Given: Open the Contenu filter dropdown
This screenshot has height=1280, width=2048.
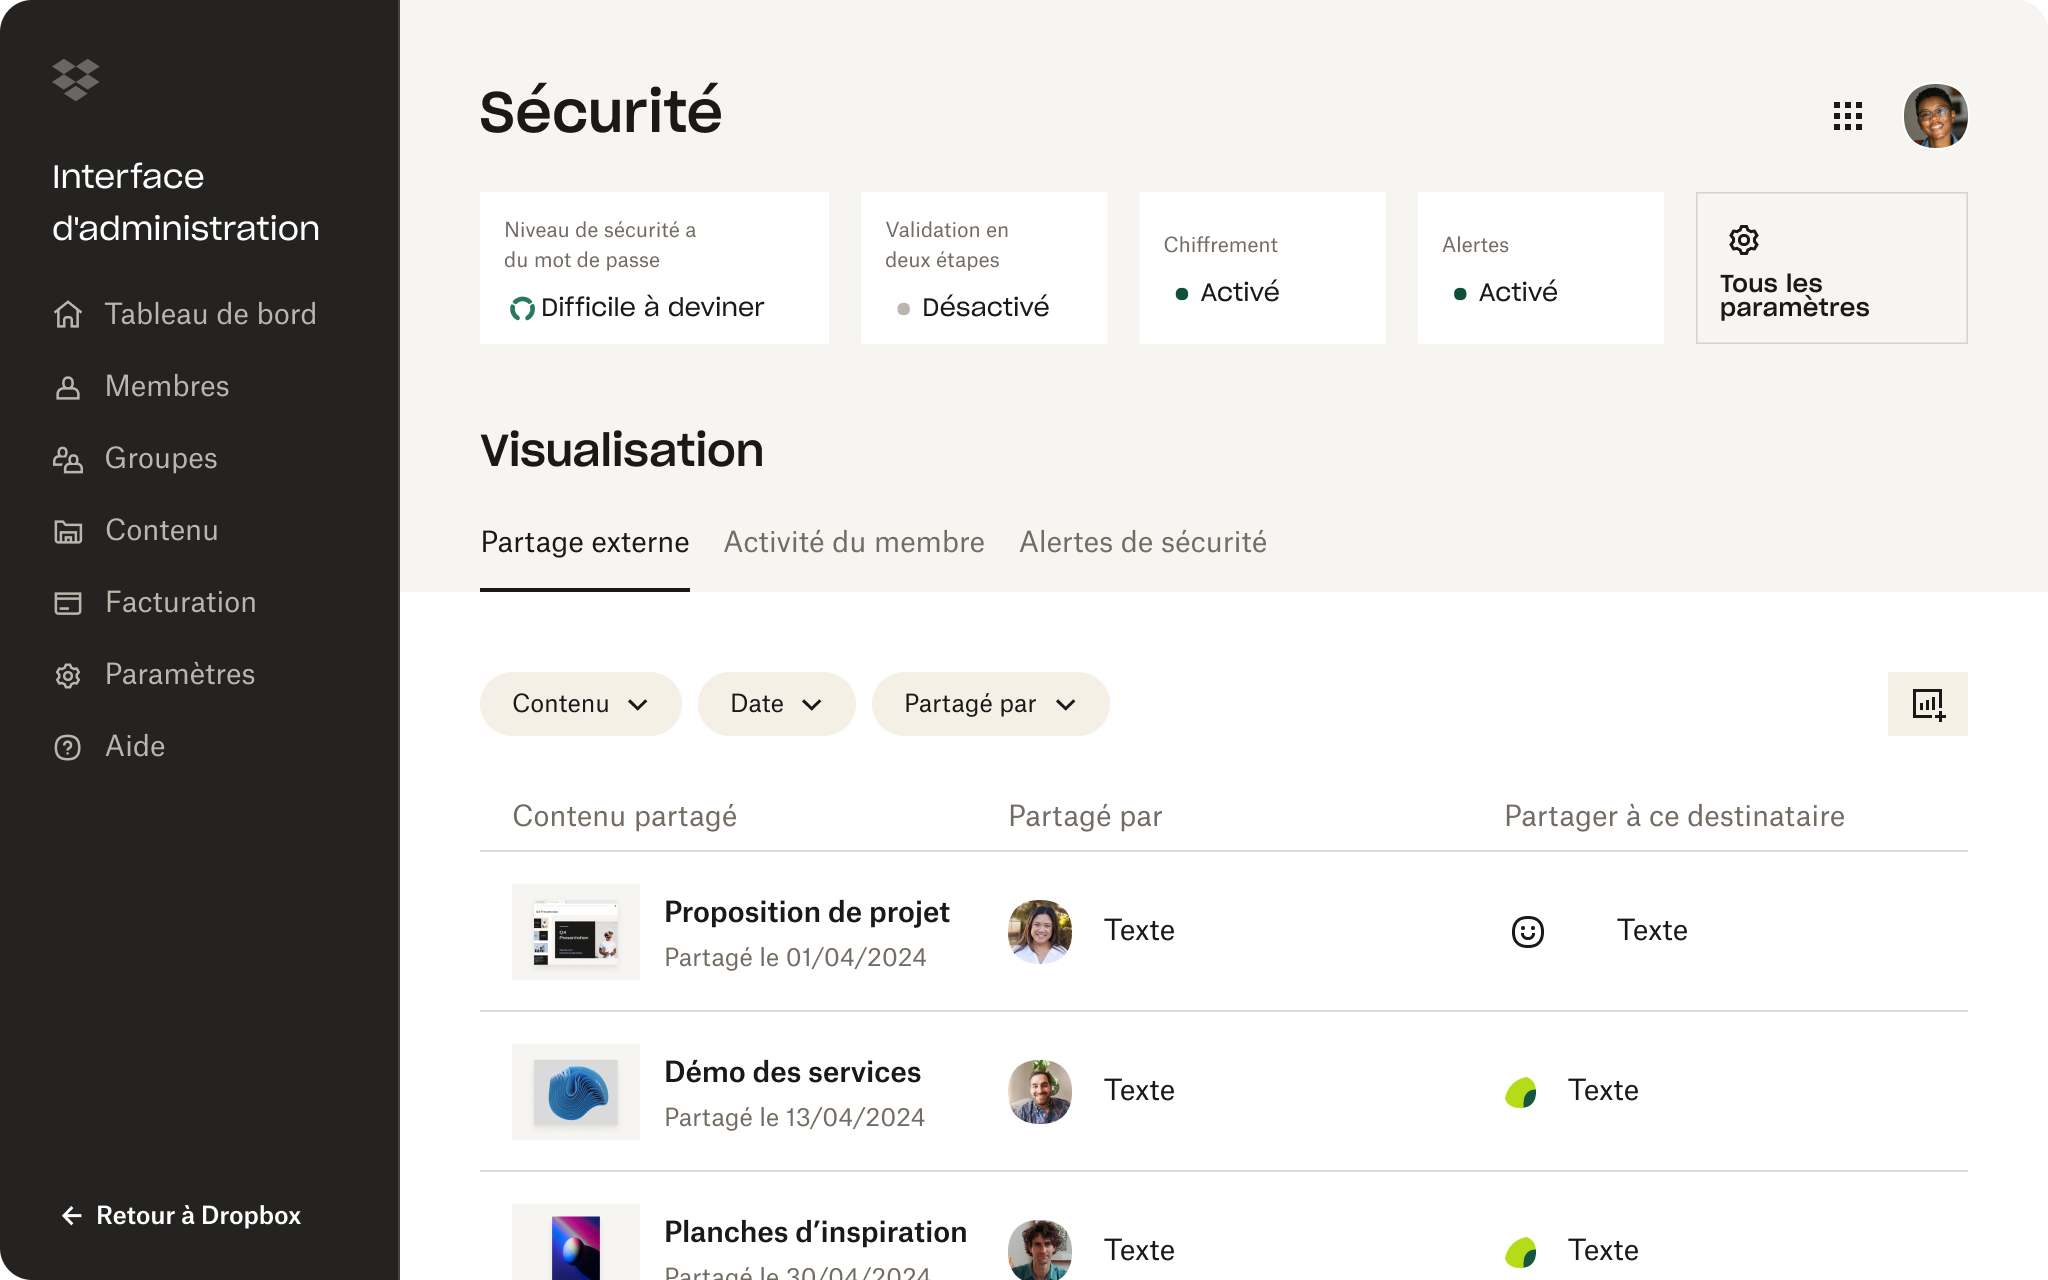Looking at the screenshot, I should (x=581, y=704).
